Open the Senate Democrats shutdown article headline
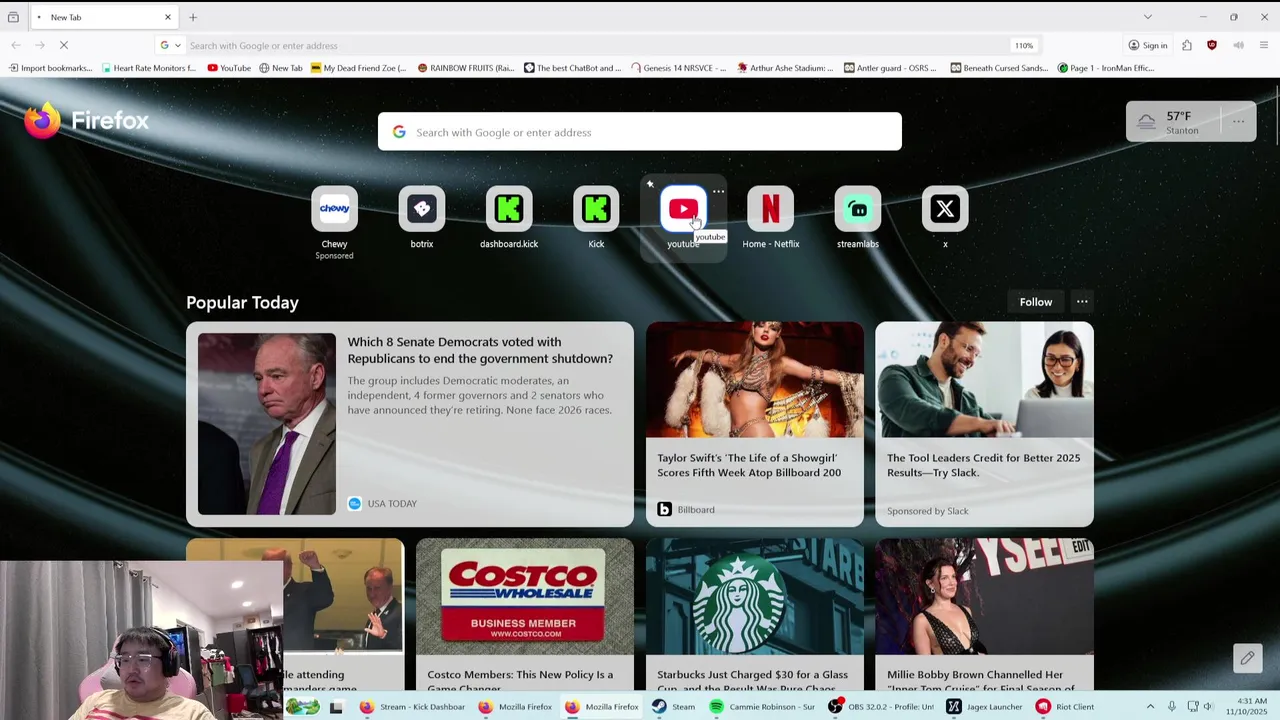The width and height of the screenshot is (1280, 720). (480, 350)
